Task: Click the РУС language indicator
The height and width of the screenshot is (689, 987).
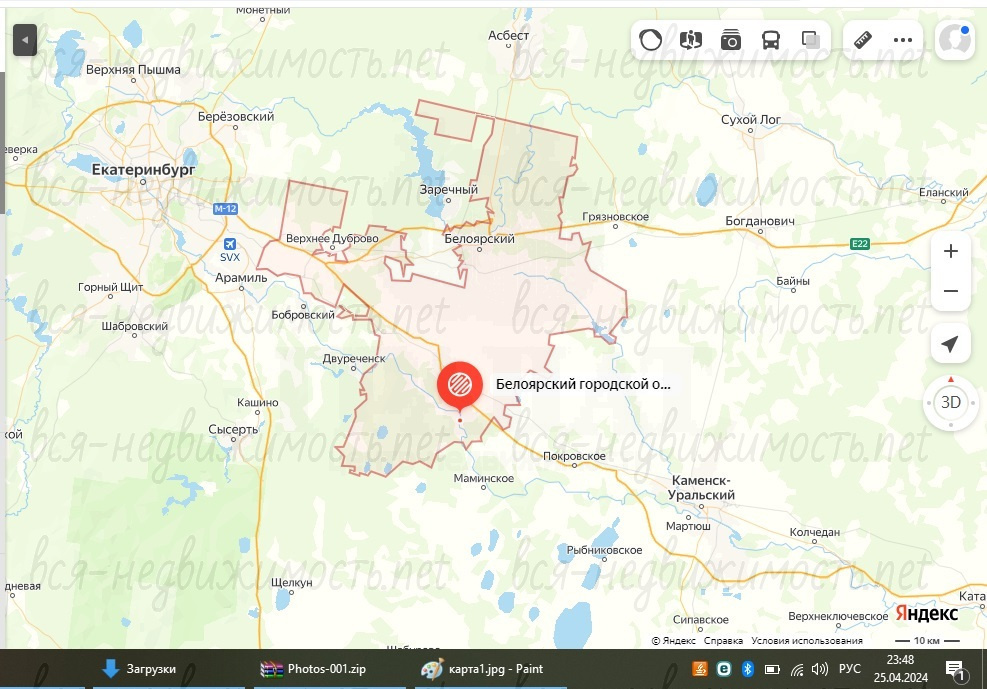Action: coord(849,669)
